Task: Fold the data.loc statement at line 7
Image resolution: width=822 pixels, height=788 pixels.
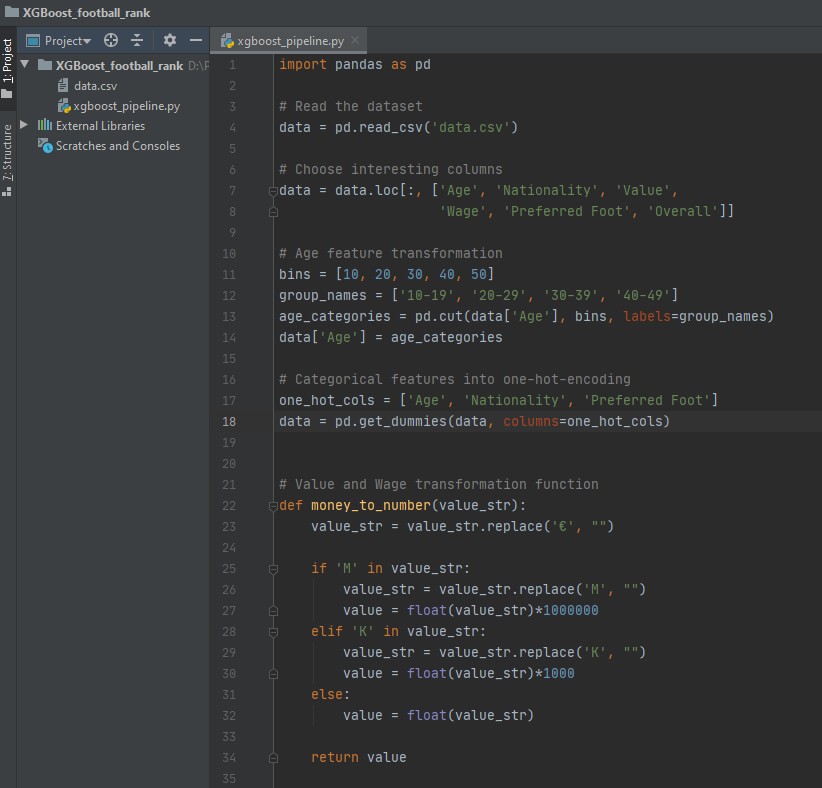Action: [273, 191]
